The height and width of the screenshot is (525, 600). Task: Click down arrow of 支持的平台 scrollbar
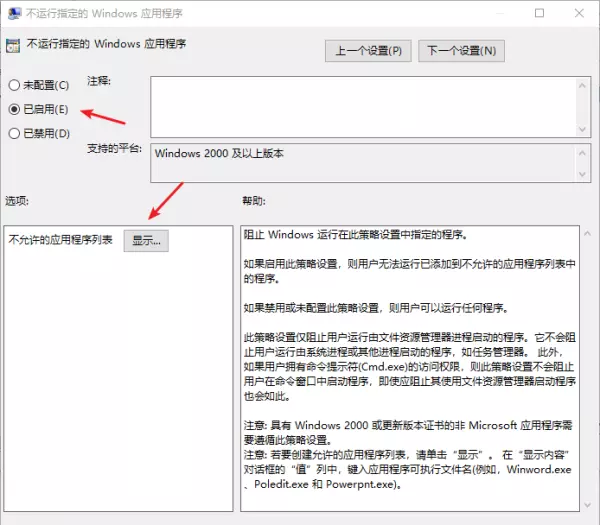click(582, 174)
